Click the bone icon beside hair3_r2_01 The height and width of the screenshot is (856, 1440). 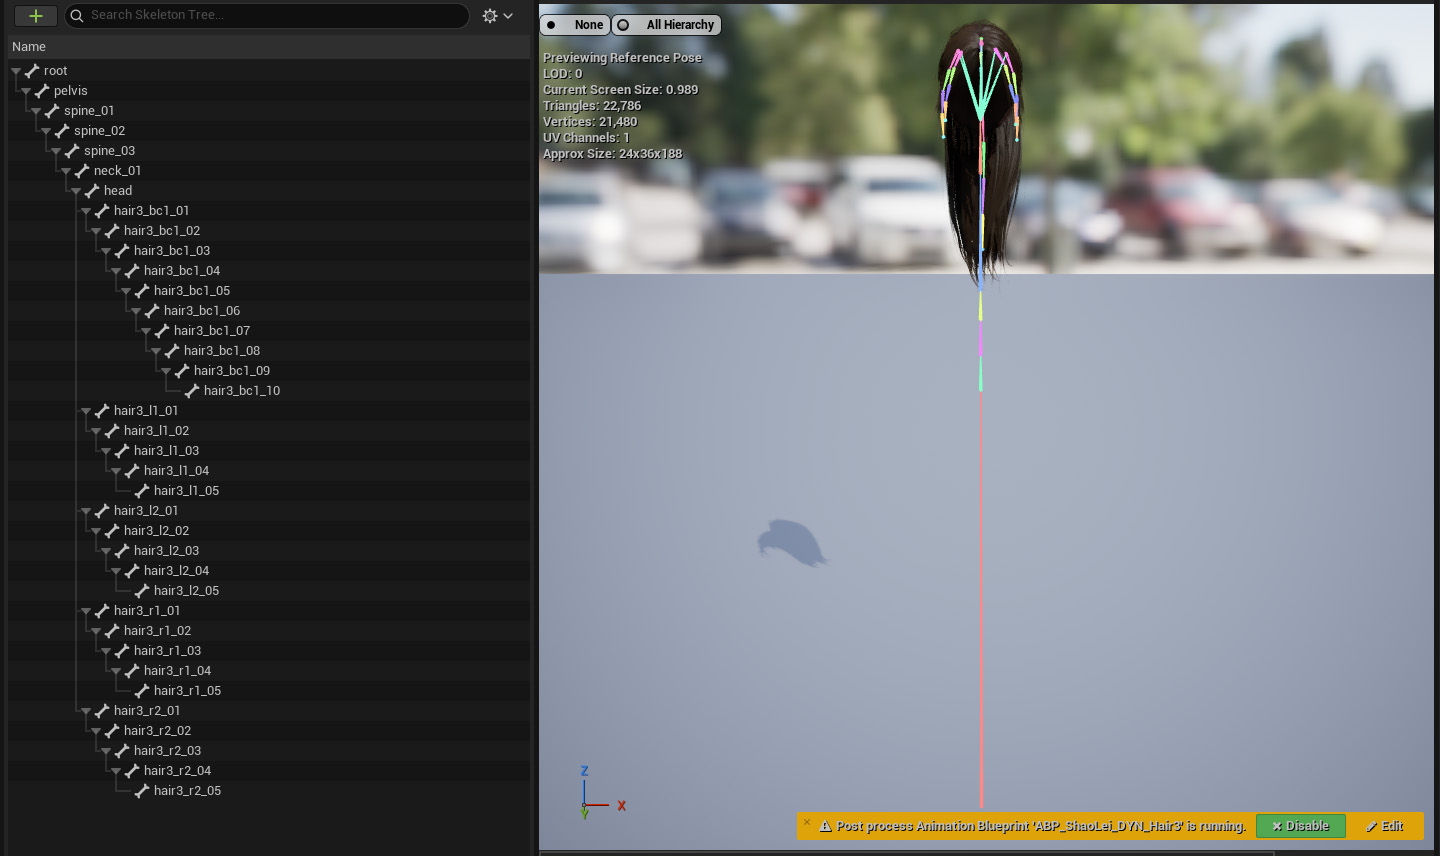pos(102,711)
